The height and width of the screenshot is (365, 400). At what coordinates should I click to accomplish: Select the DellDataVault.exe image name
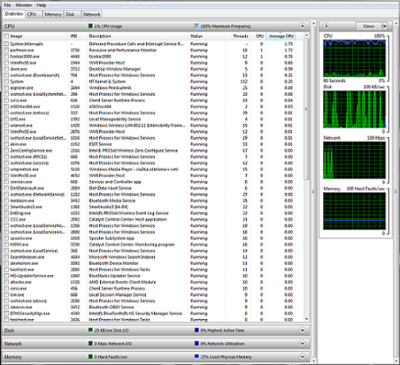tap(27, 188)
